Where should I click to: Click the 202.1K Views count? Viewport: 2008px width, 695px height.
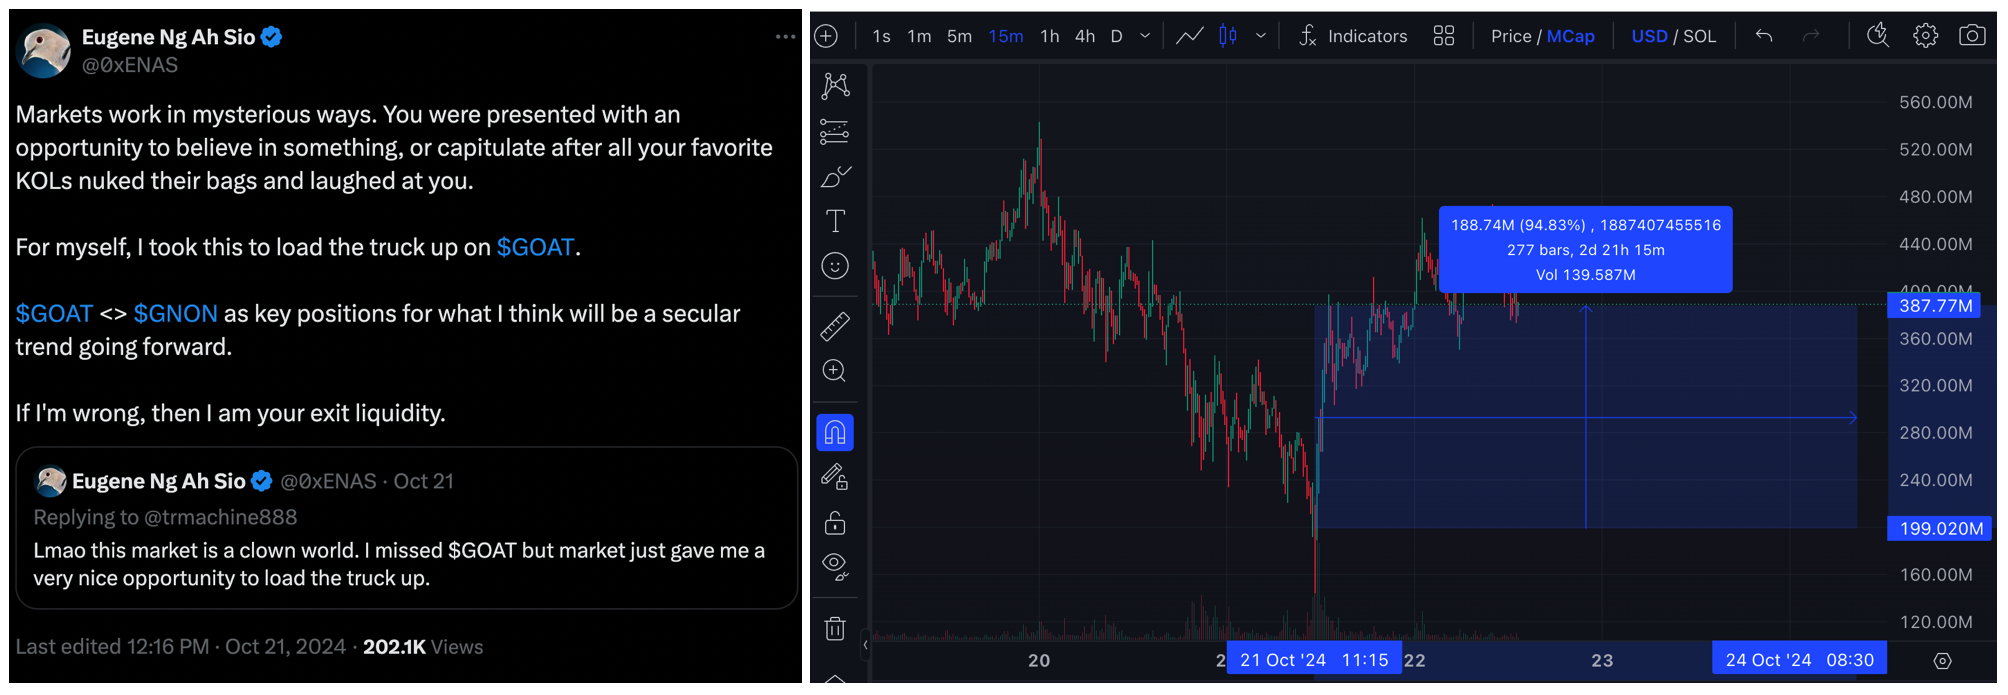[x=423, y=647]
